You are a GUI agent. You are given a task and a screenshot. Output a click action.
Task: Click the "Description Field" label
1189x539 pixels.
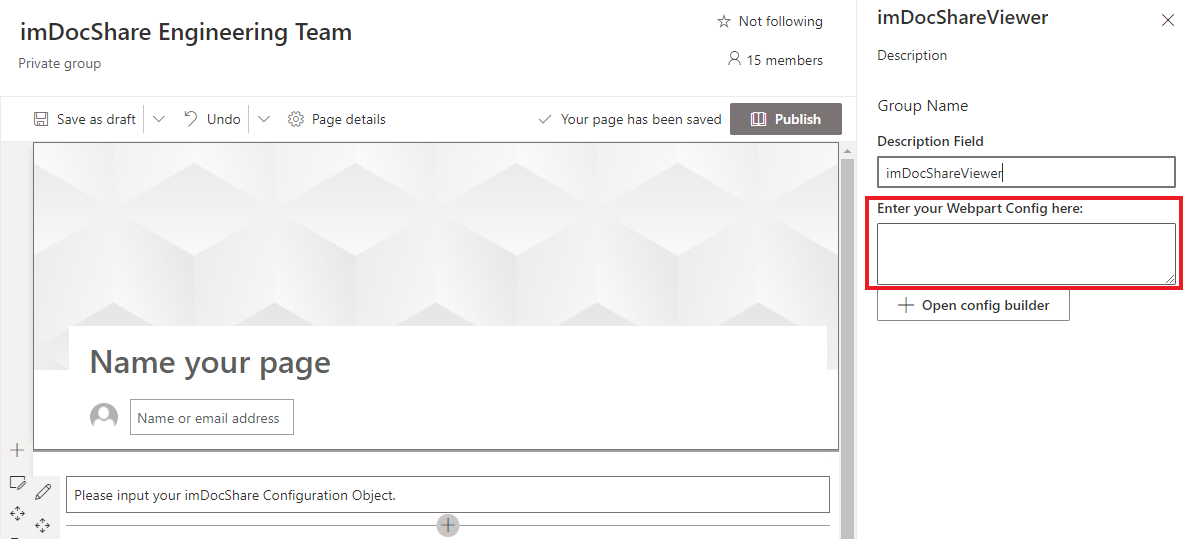(x=930, y=141)
